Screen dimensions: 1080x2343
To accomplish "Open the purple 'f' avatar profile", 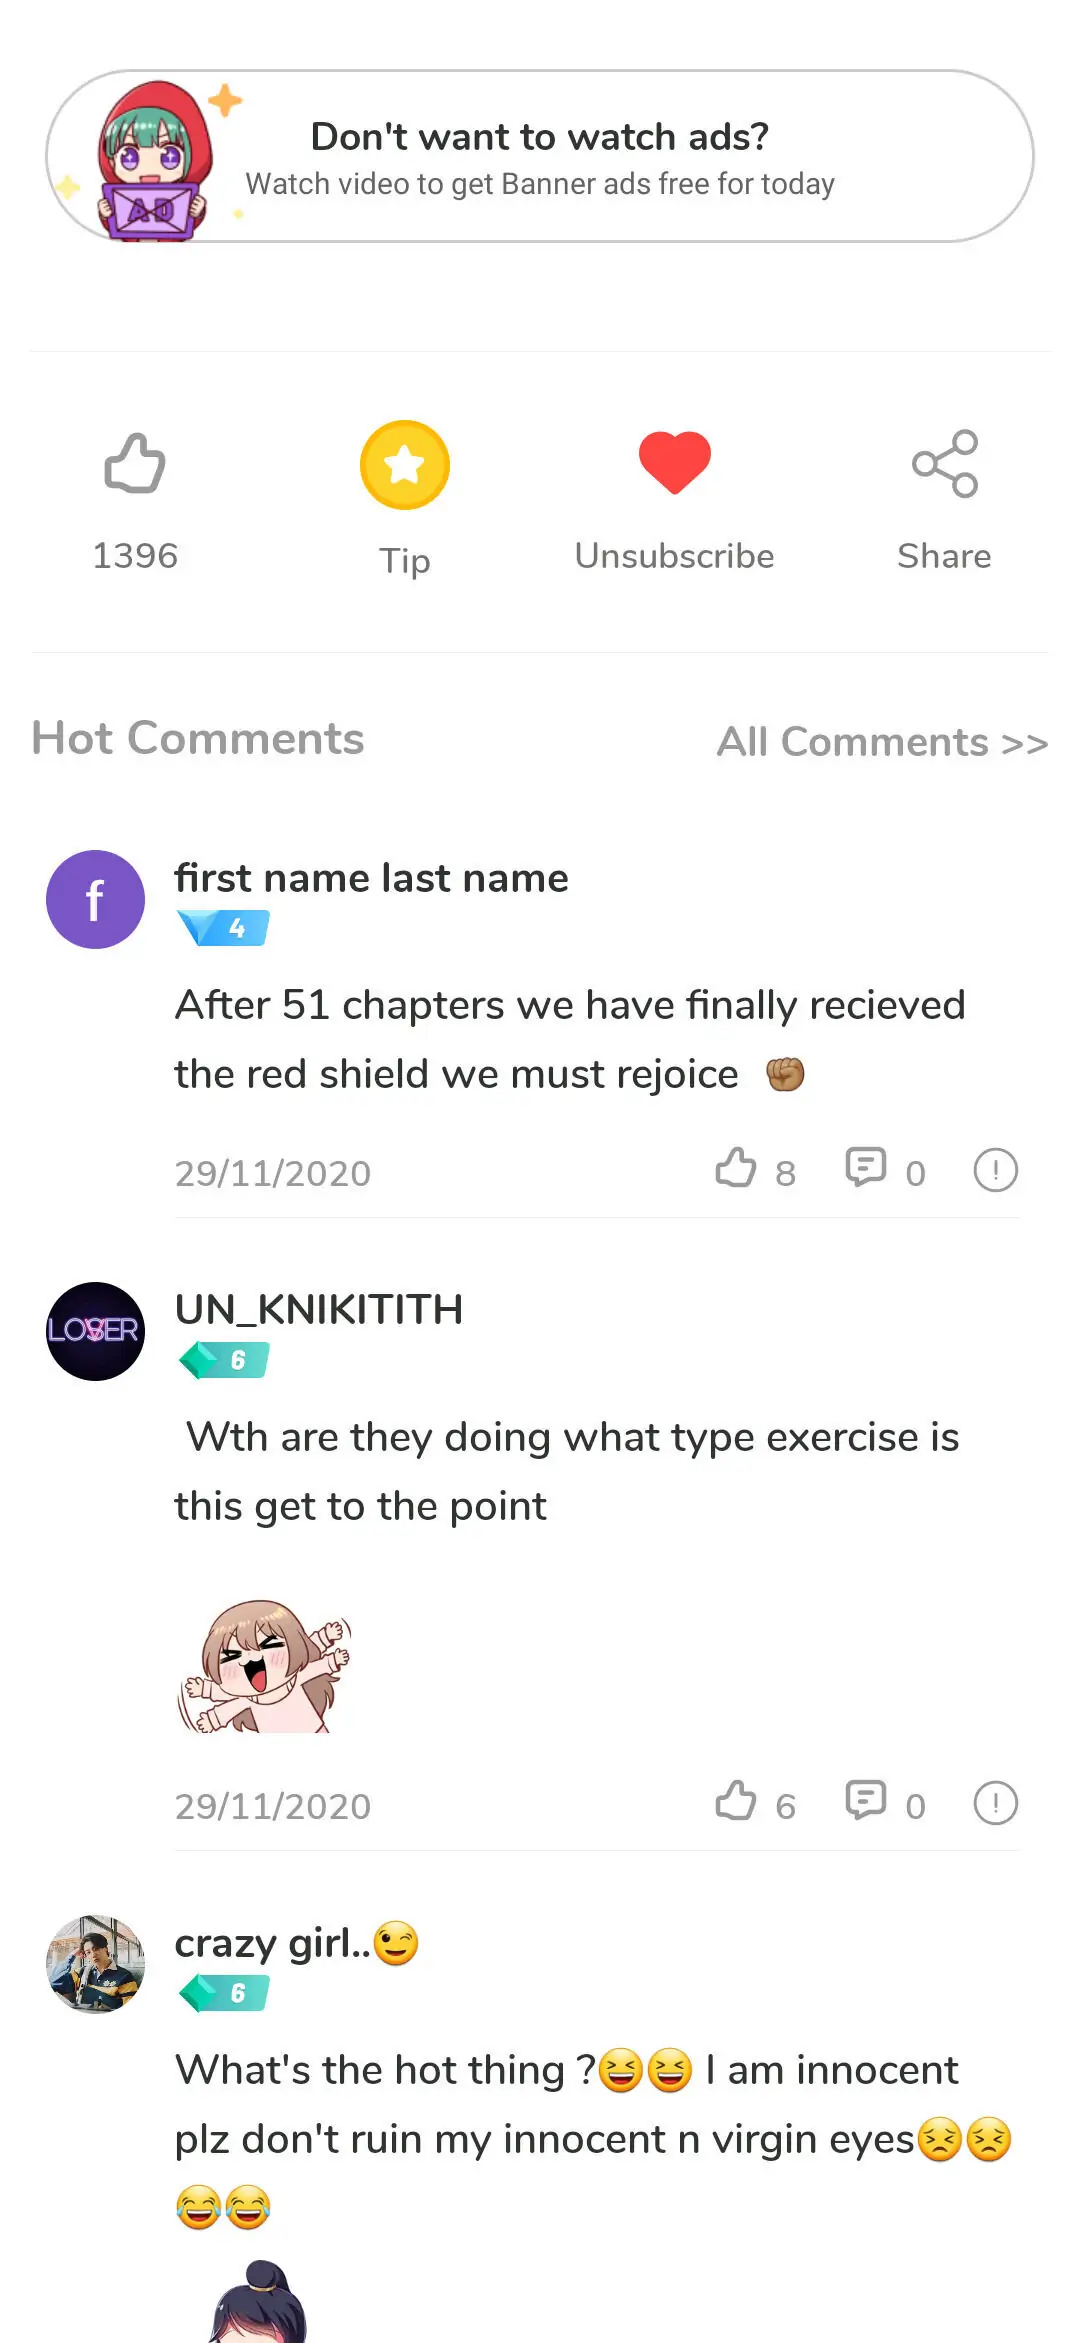I will pos(96,900).
